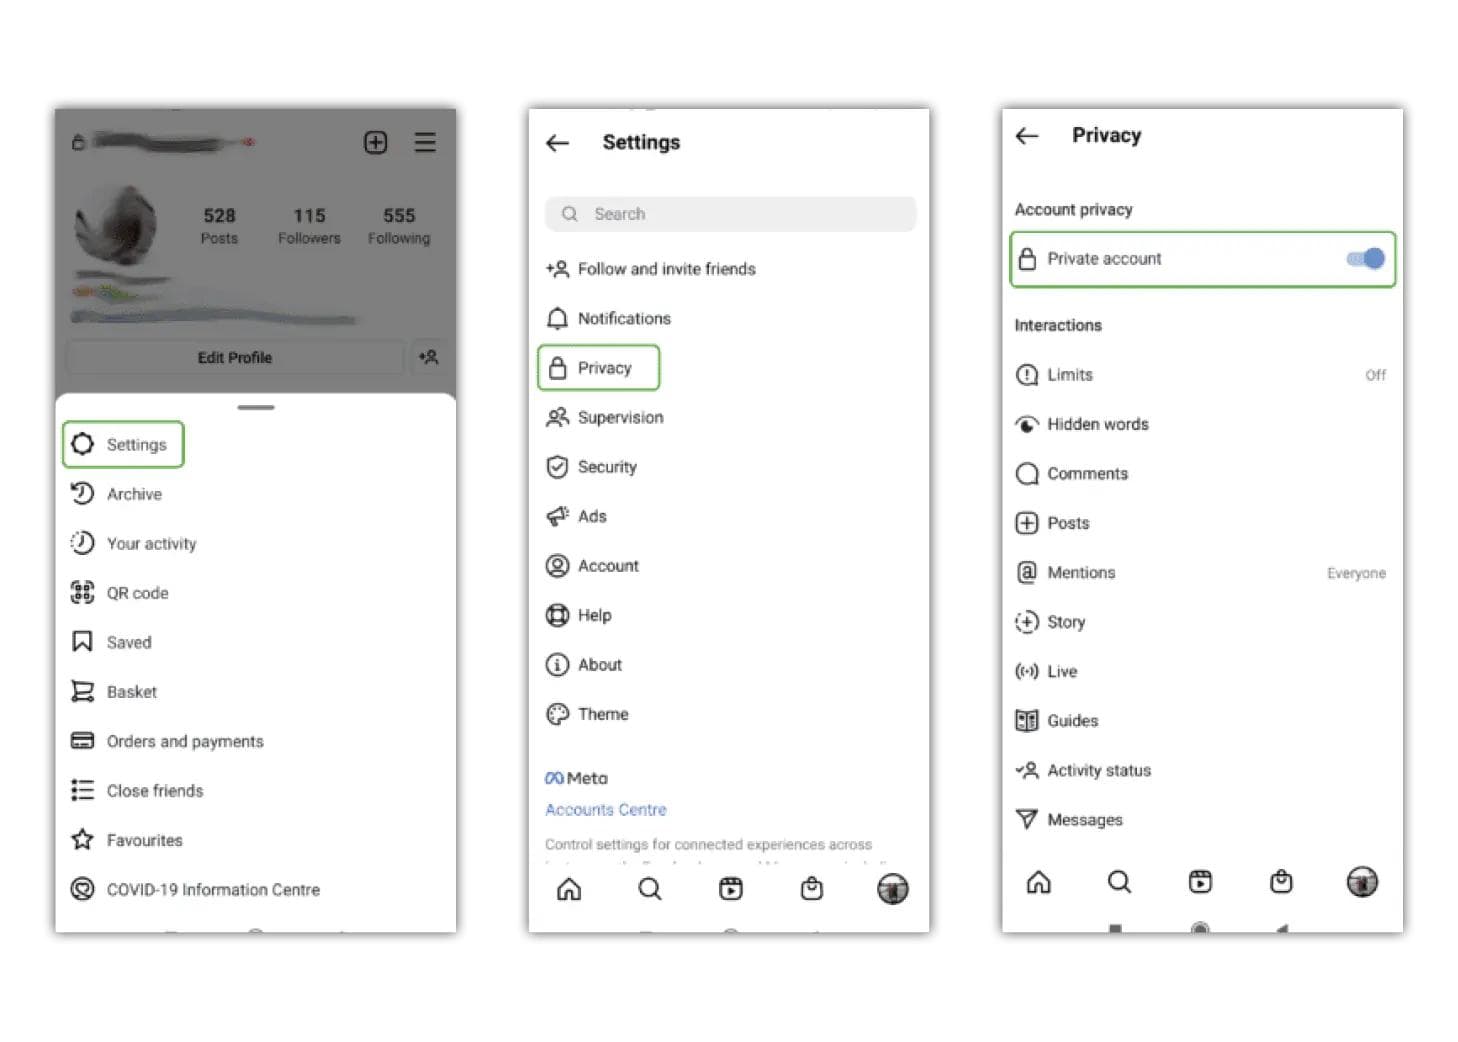This screenshot has width=1458, height=1042.
Task: Tap profile avatar in Privacy screen bottom bar
Action: (1362, 882)
